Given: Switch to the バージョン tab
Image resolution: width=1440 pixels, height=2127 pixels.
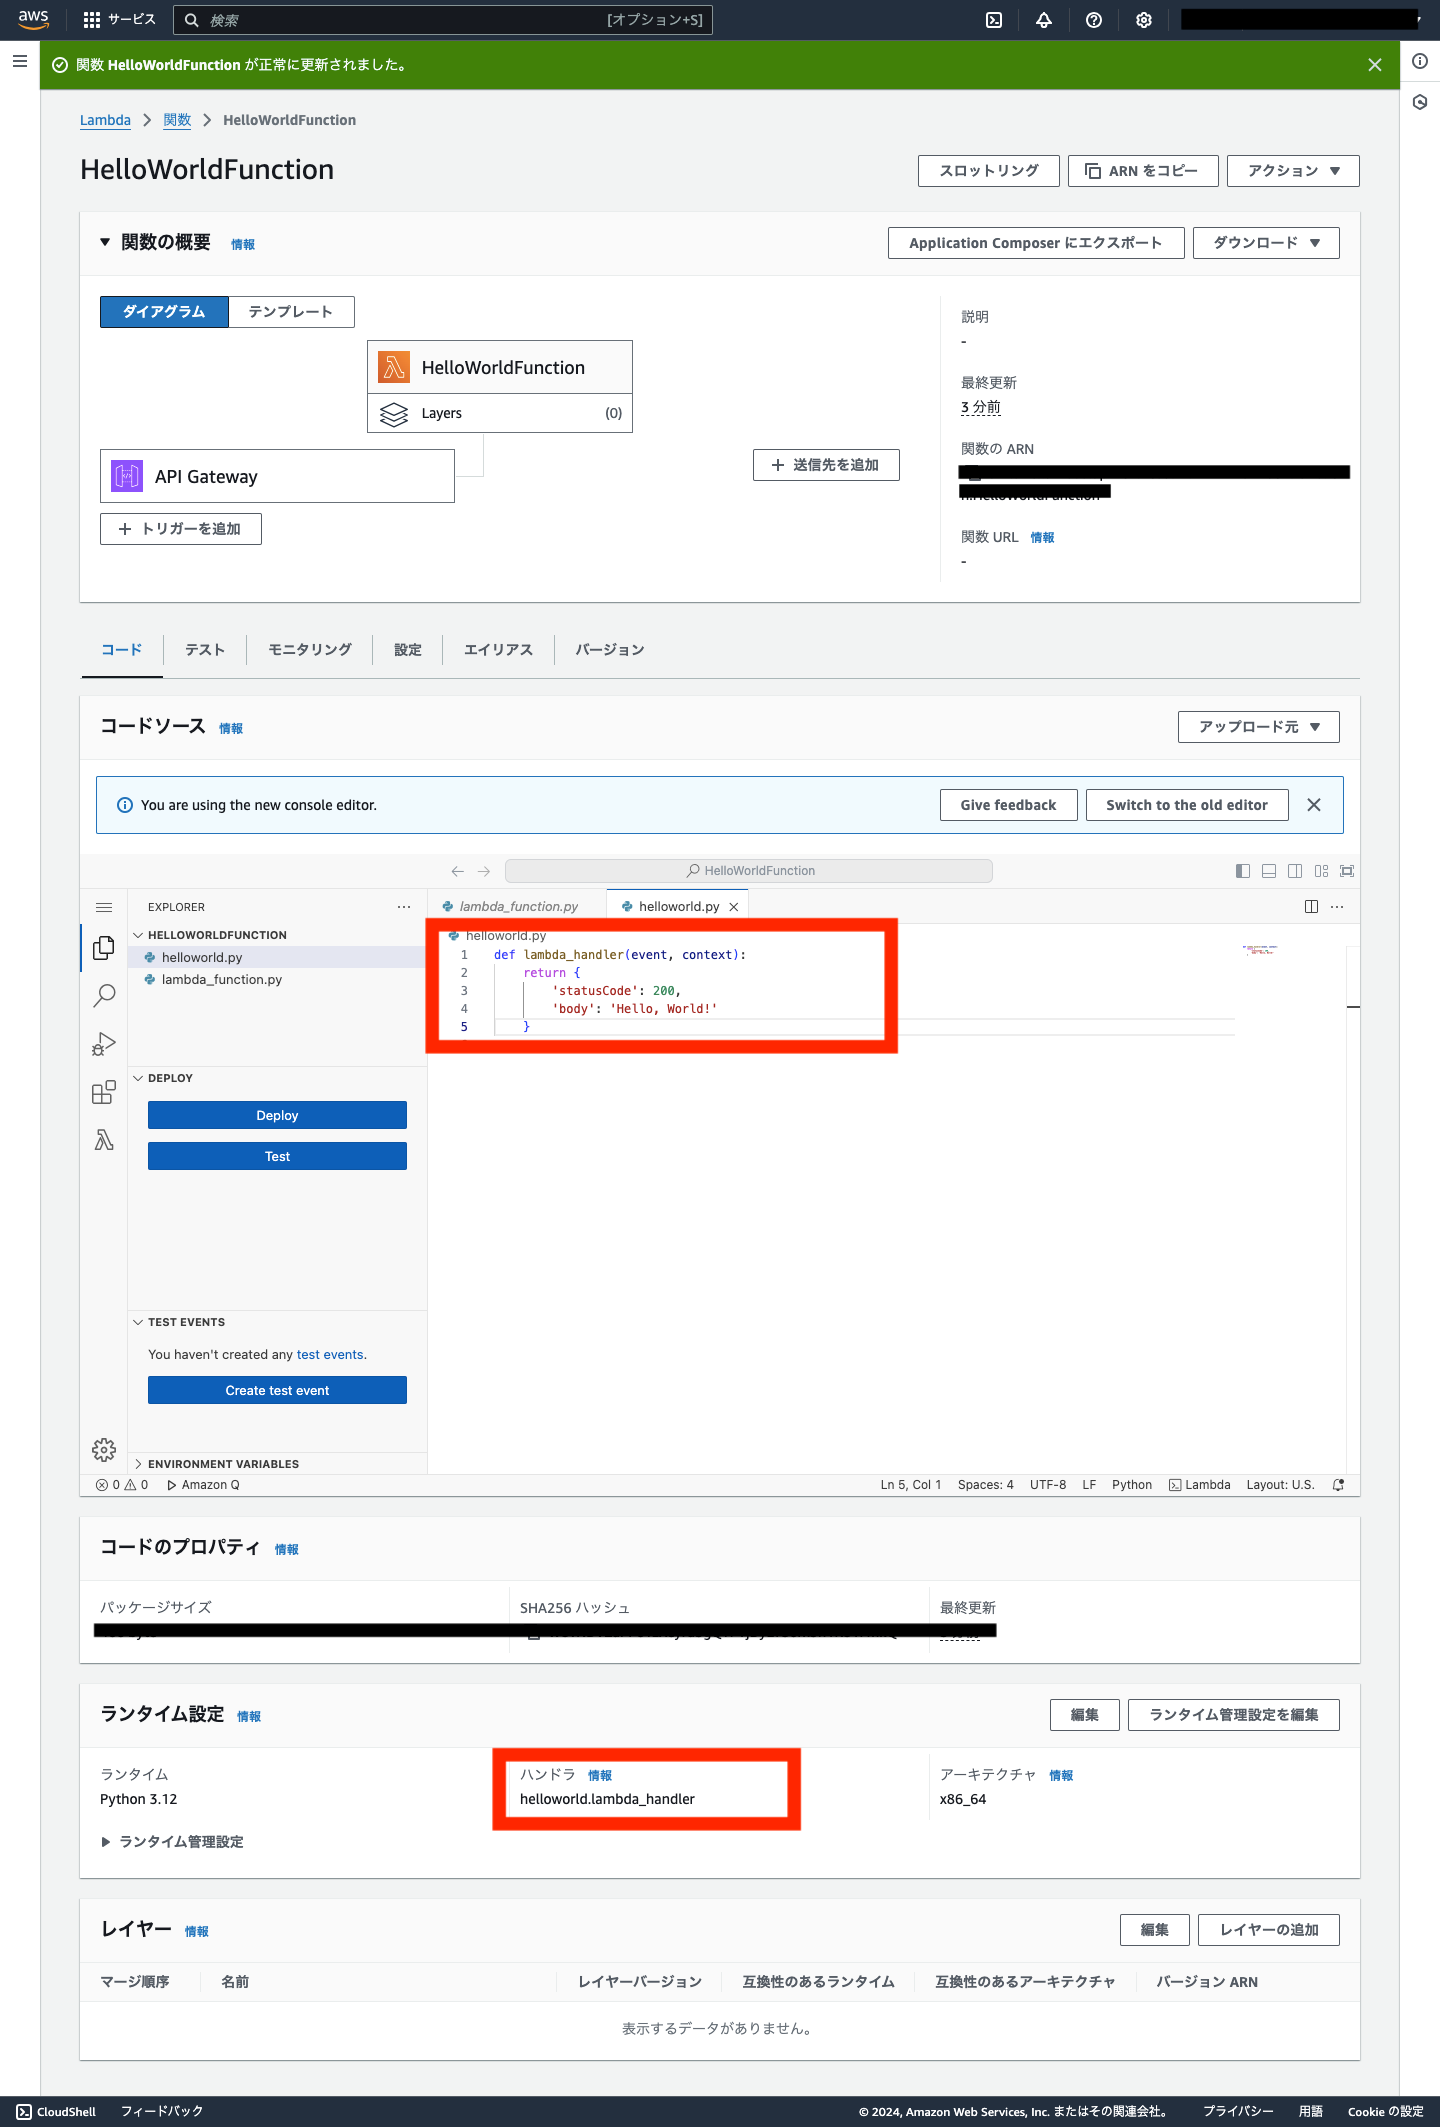Looking at the screenshot, I should [x=610, y=650].
